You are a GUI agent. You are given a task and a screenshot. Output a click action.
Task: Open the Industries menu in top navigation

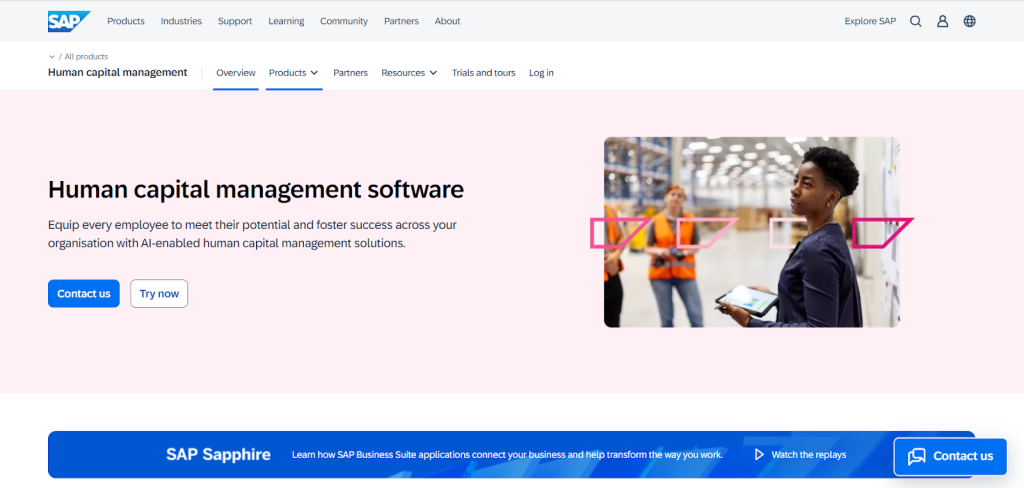(181, 21)
